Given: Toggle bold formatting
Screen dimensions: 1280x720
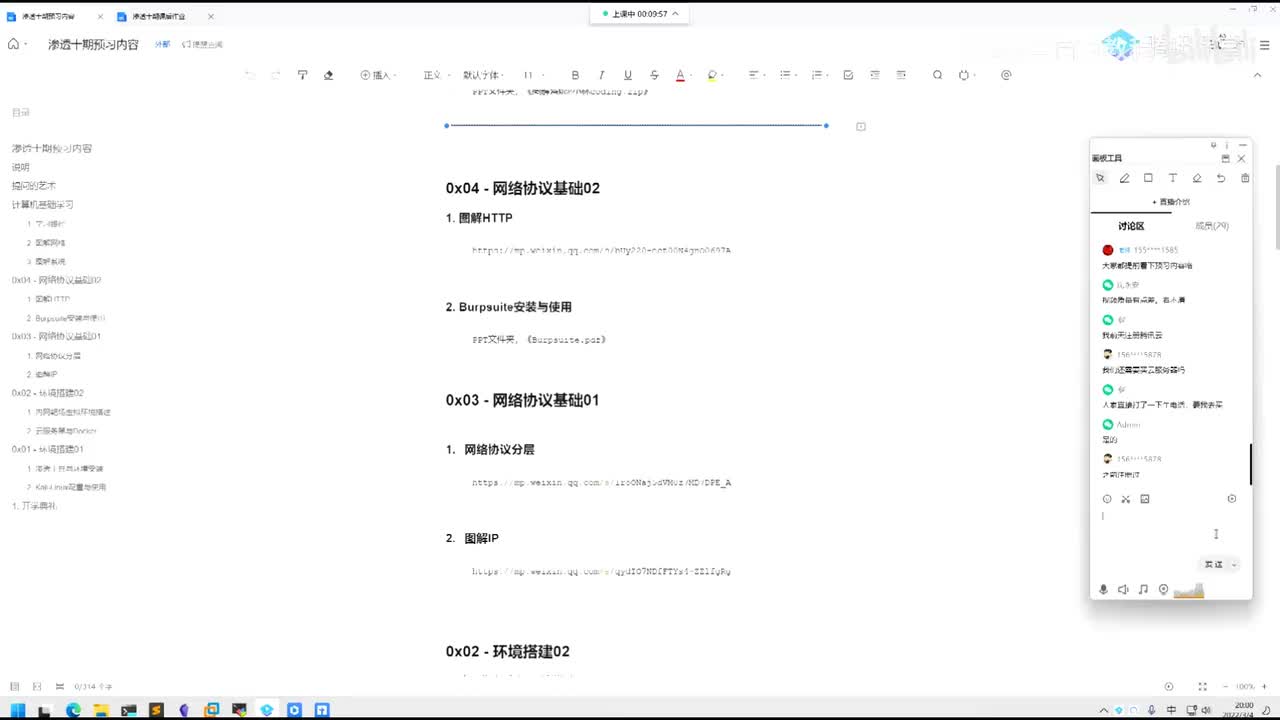Looking at the screenshot, I should tap(575, 75).
